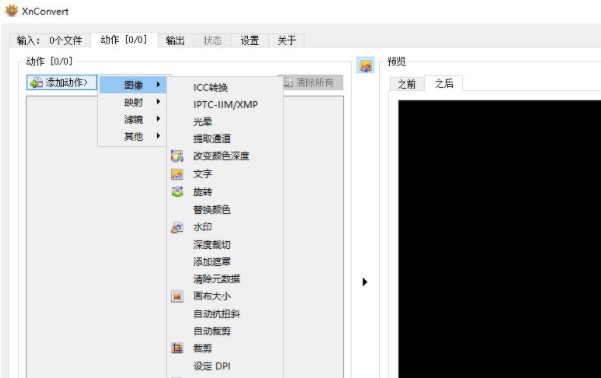Open the 设置 tab
This screenshot has width=601, height=378.
point(250,40)
